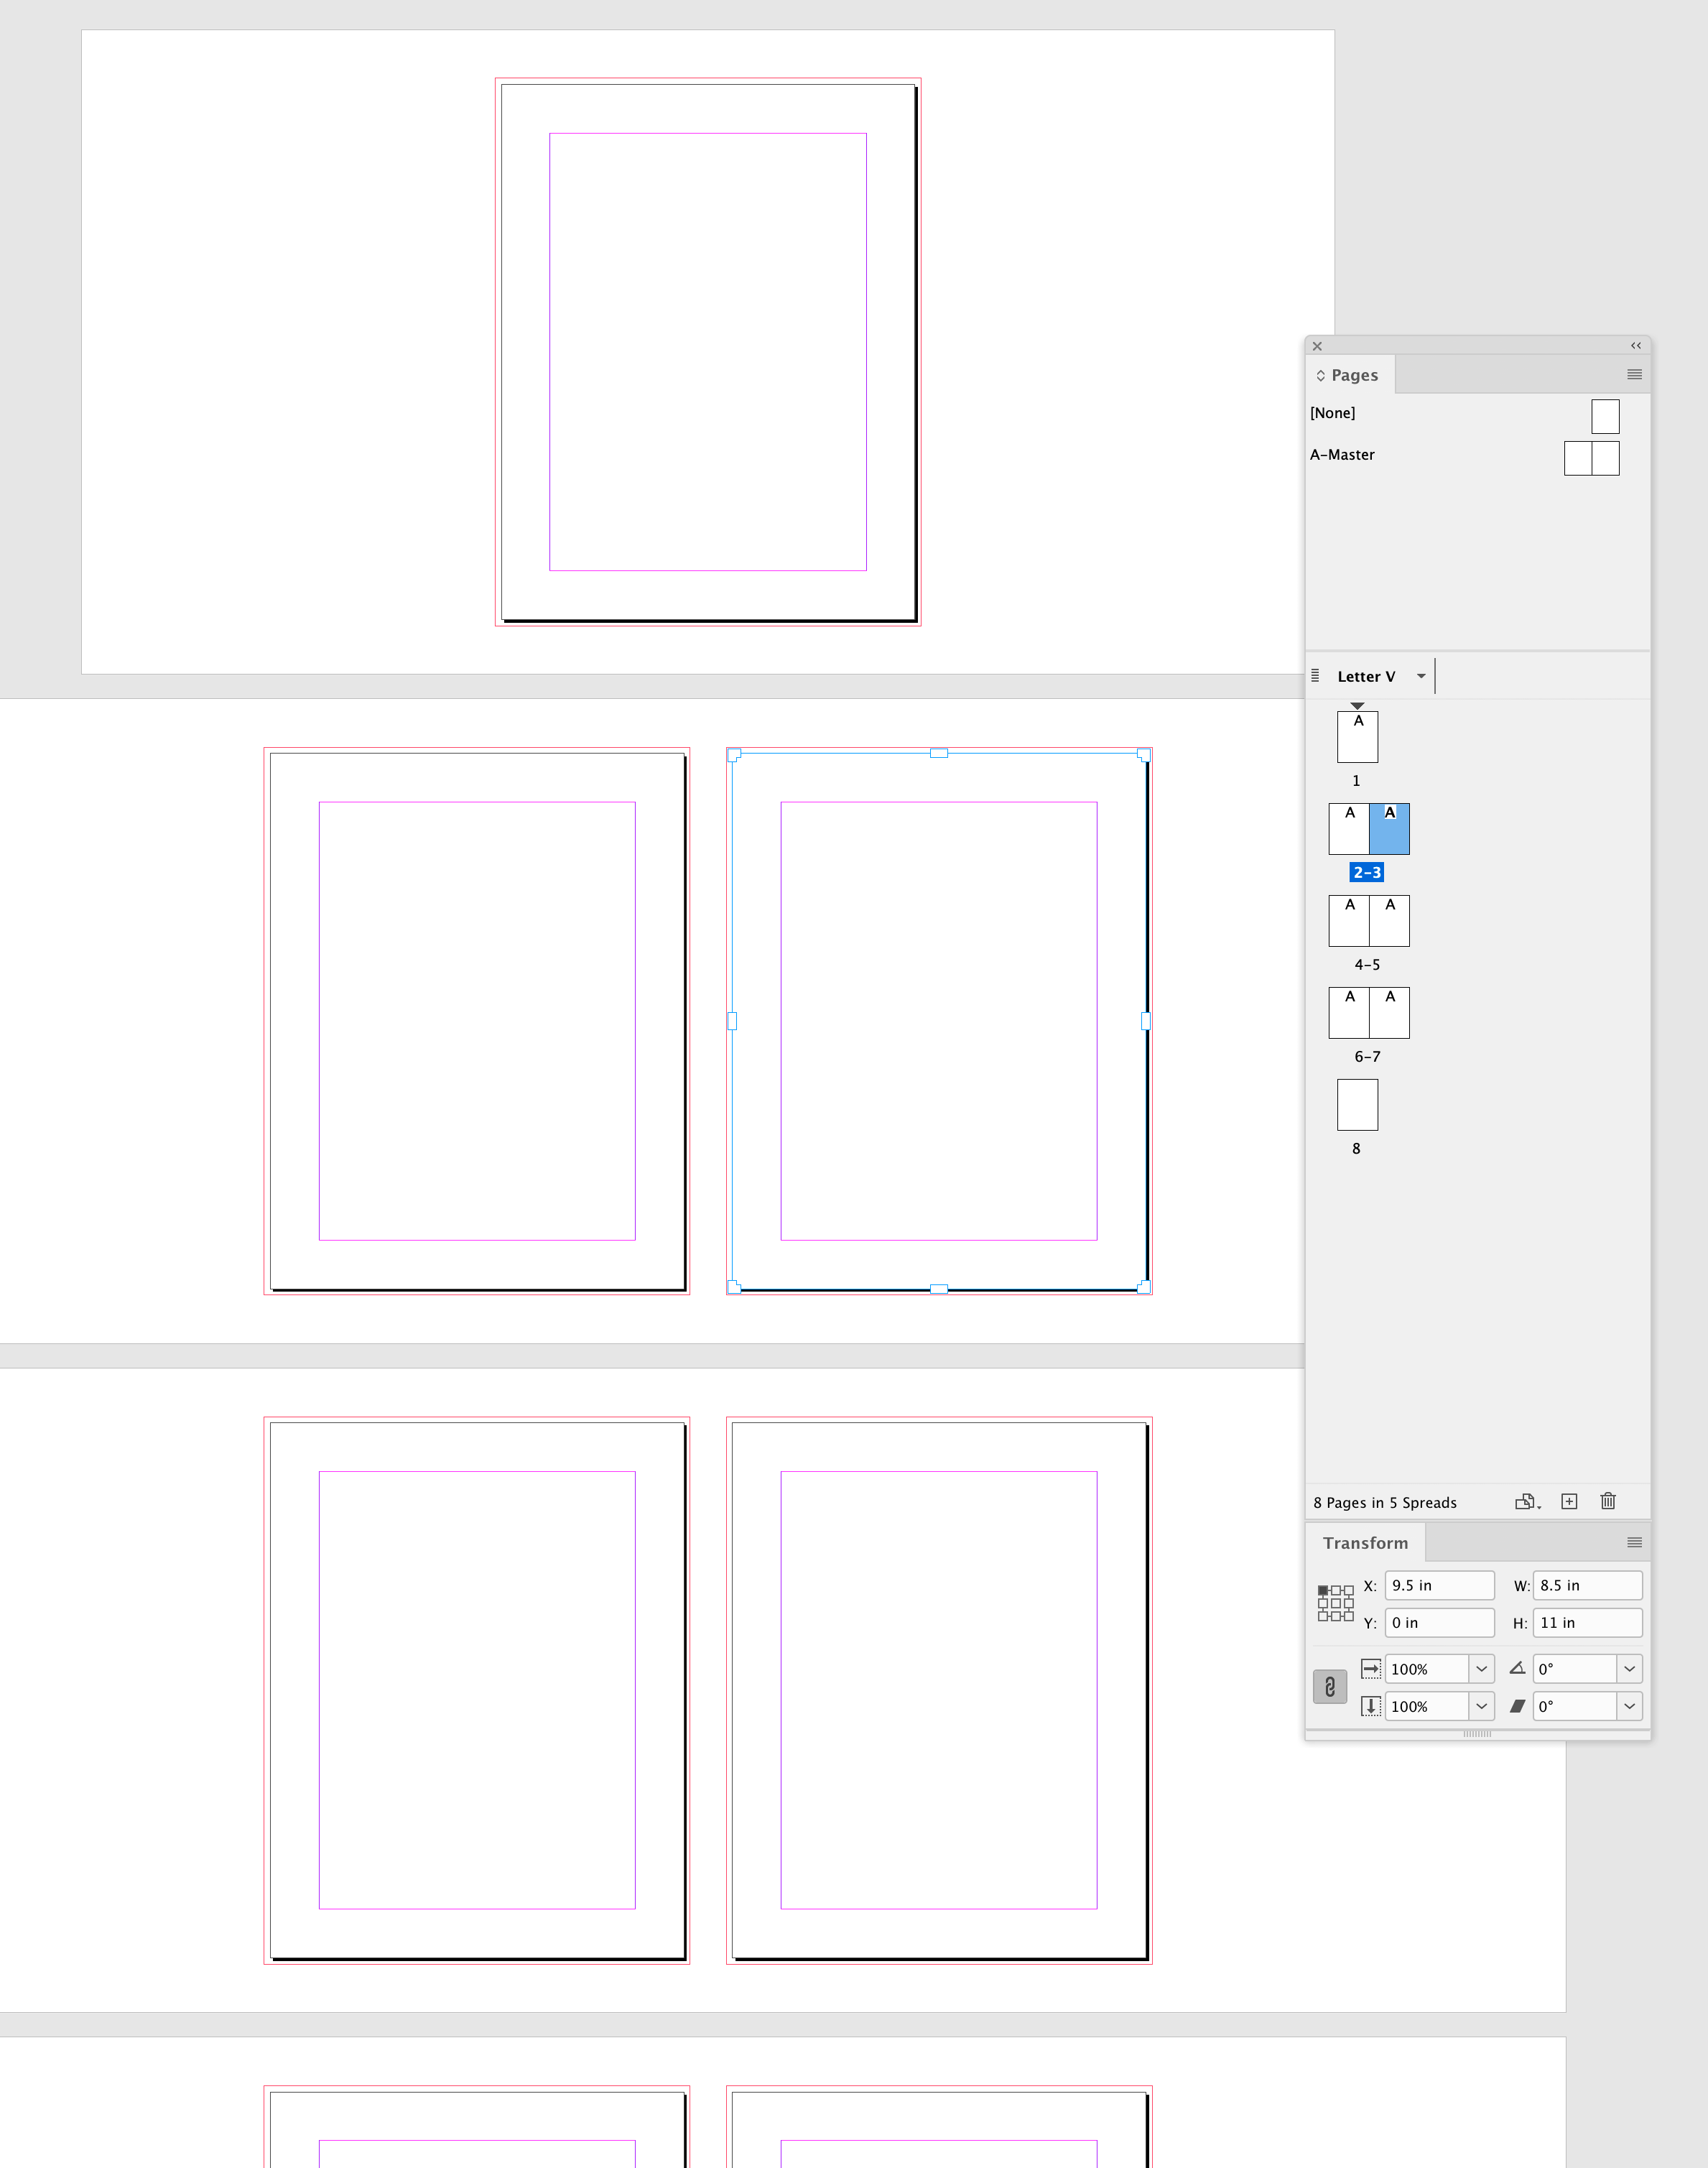Select the center reference point
The image size is (1708, 2168).
click(1336, 1603)
